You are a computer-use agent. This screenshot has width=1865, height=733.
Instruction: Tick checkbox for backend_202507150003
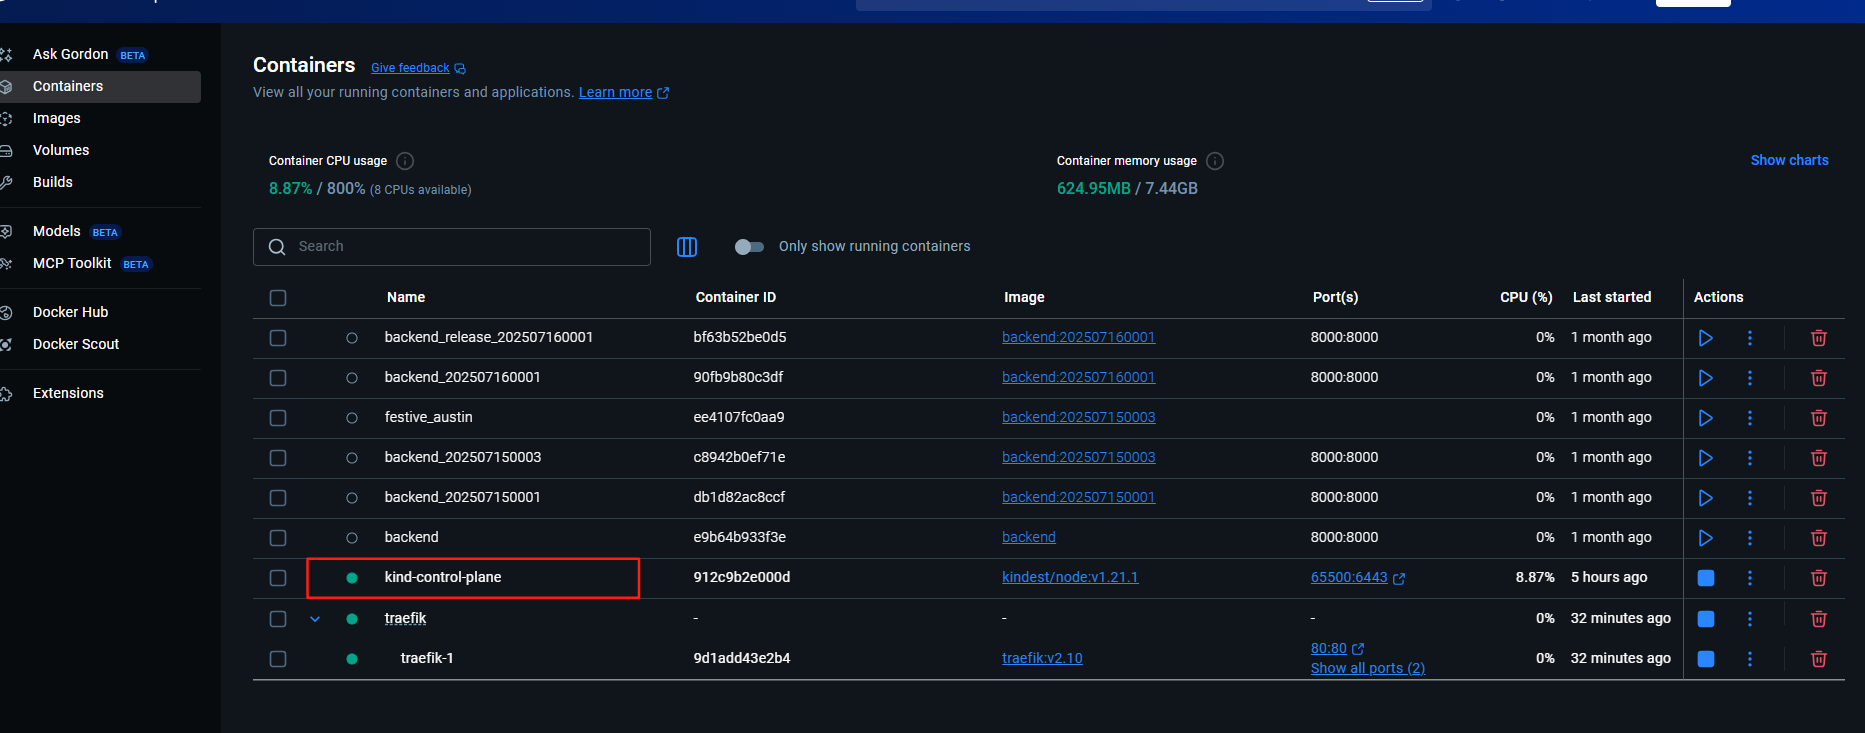coord(278,458)
